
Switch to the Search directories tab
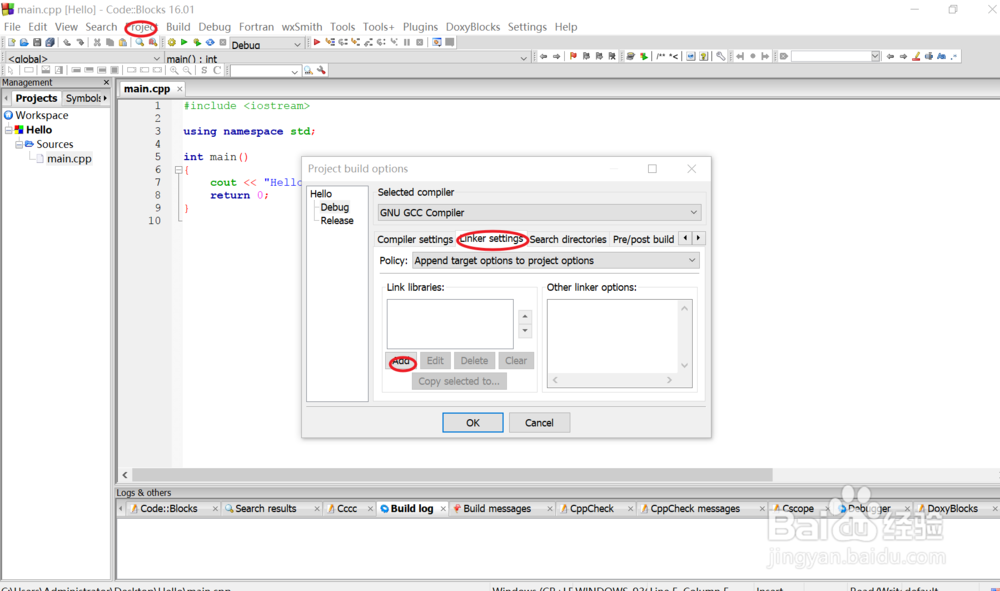click(568, 239)
